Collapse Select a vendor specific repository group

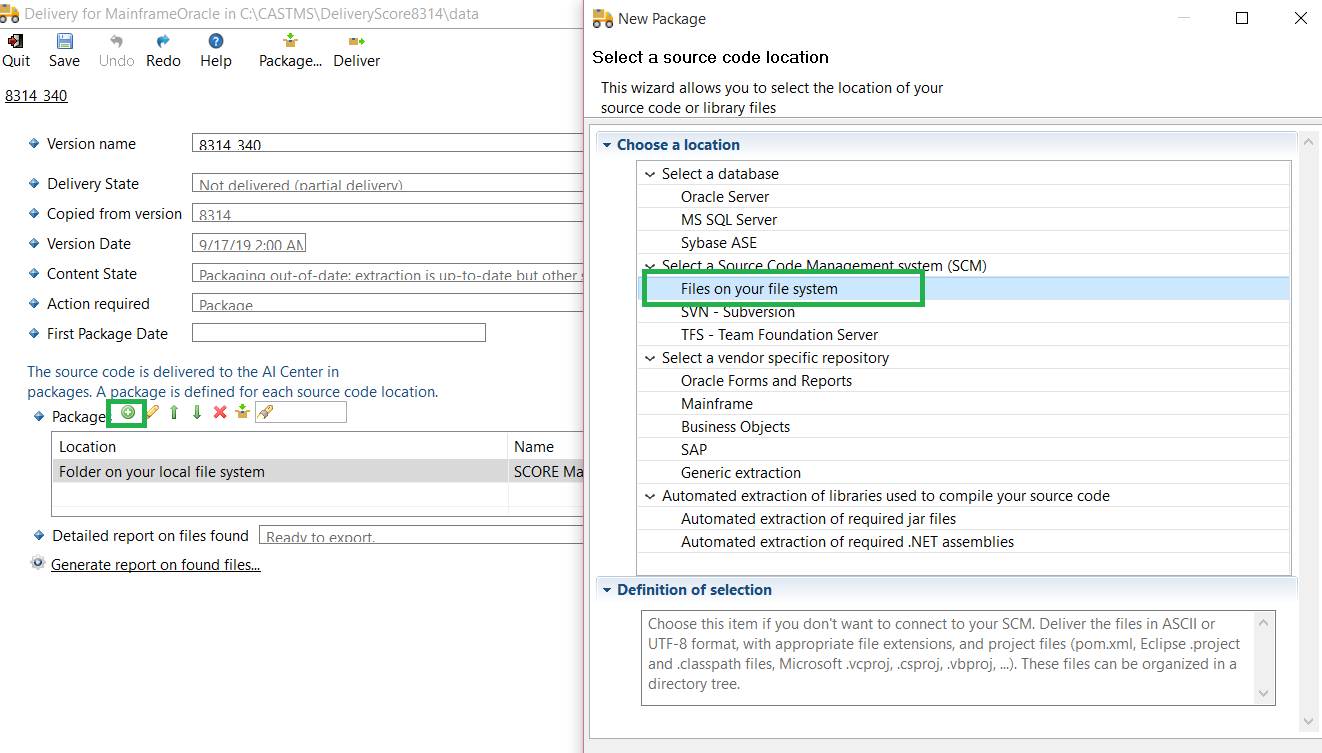[651, 358]
